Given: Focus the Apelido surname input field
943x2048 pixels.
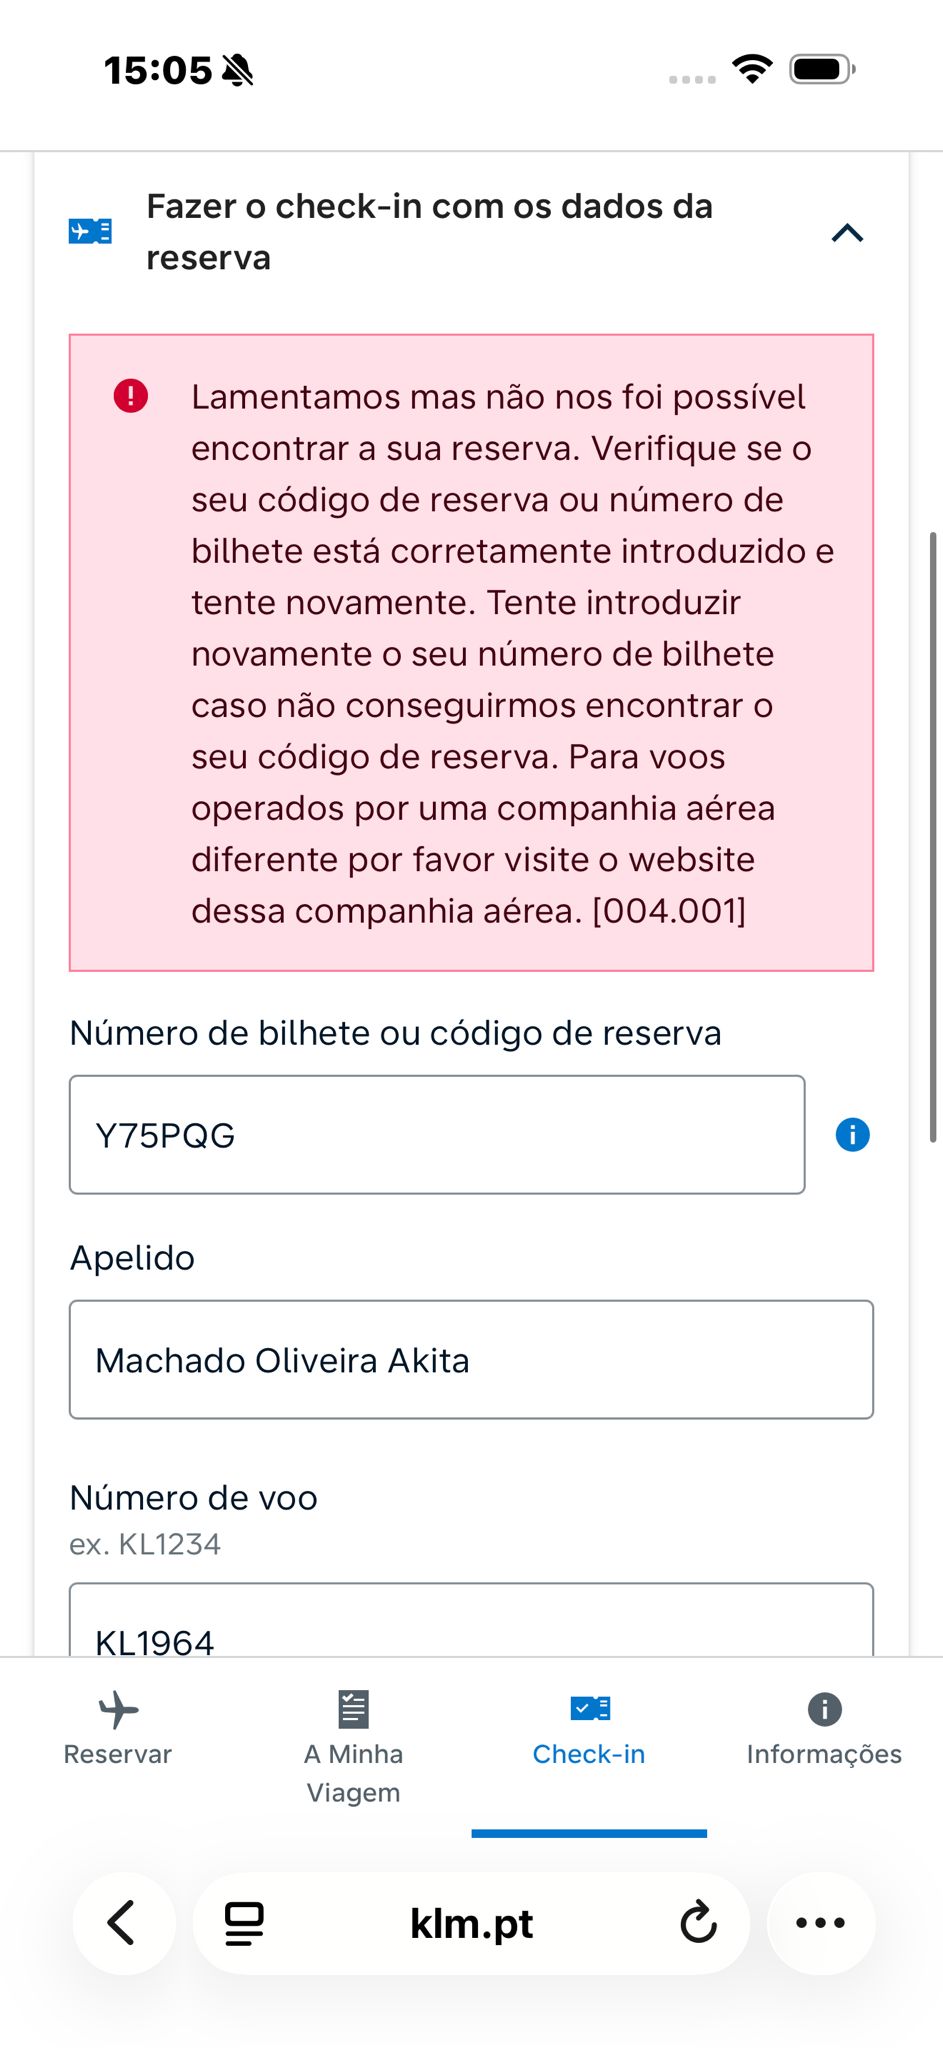Looking at the screenshot, I should (x=471, y=1360).
